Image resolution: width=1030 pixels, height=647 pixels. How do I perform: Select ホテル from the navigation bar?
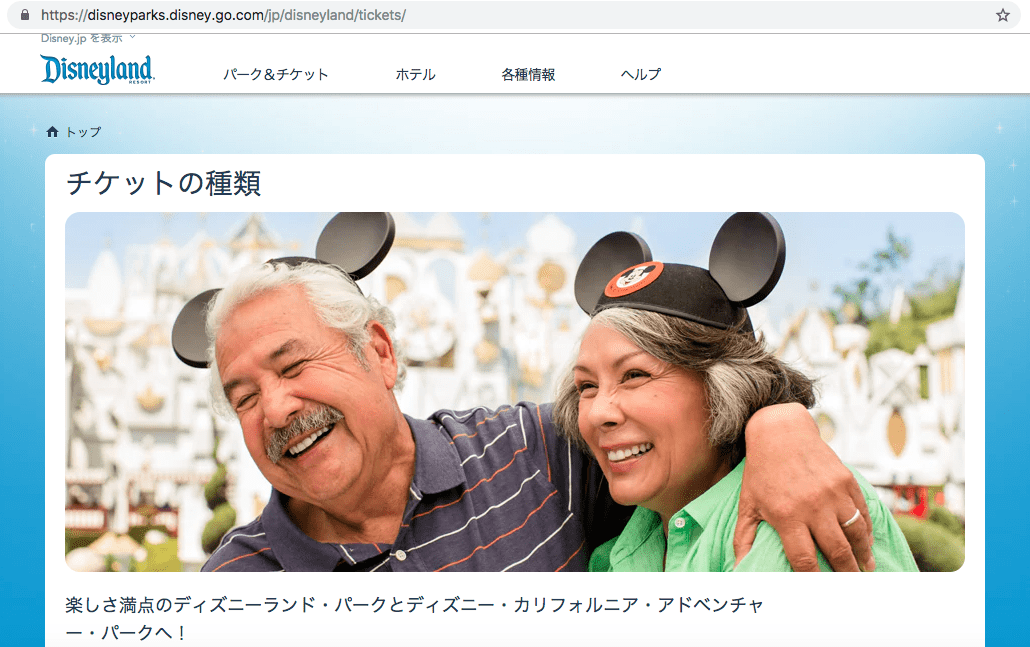click(x=416, y=73)
